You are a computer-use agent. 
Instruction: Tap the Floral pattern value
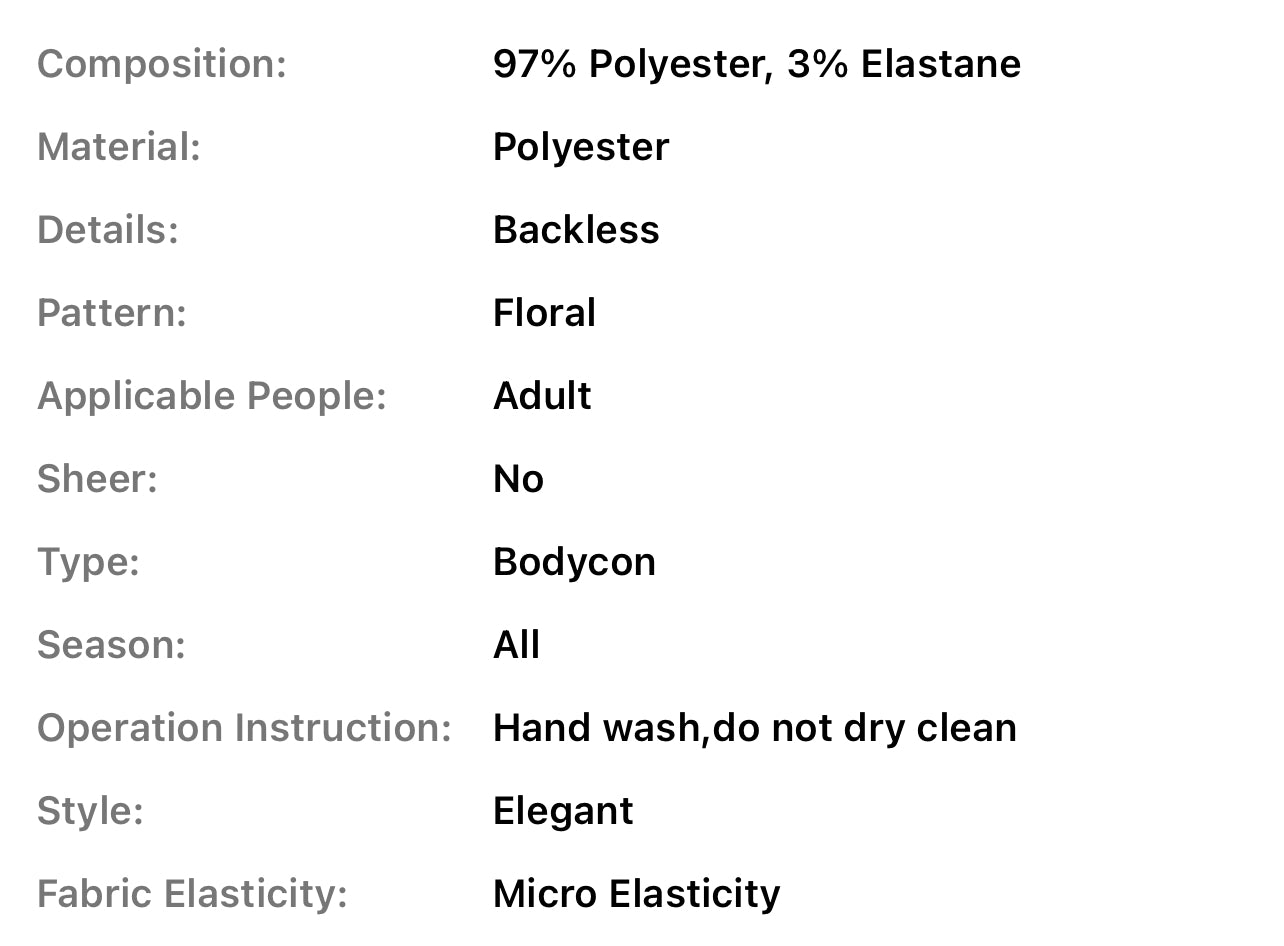coord(544,313)
